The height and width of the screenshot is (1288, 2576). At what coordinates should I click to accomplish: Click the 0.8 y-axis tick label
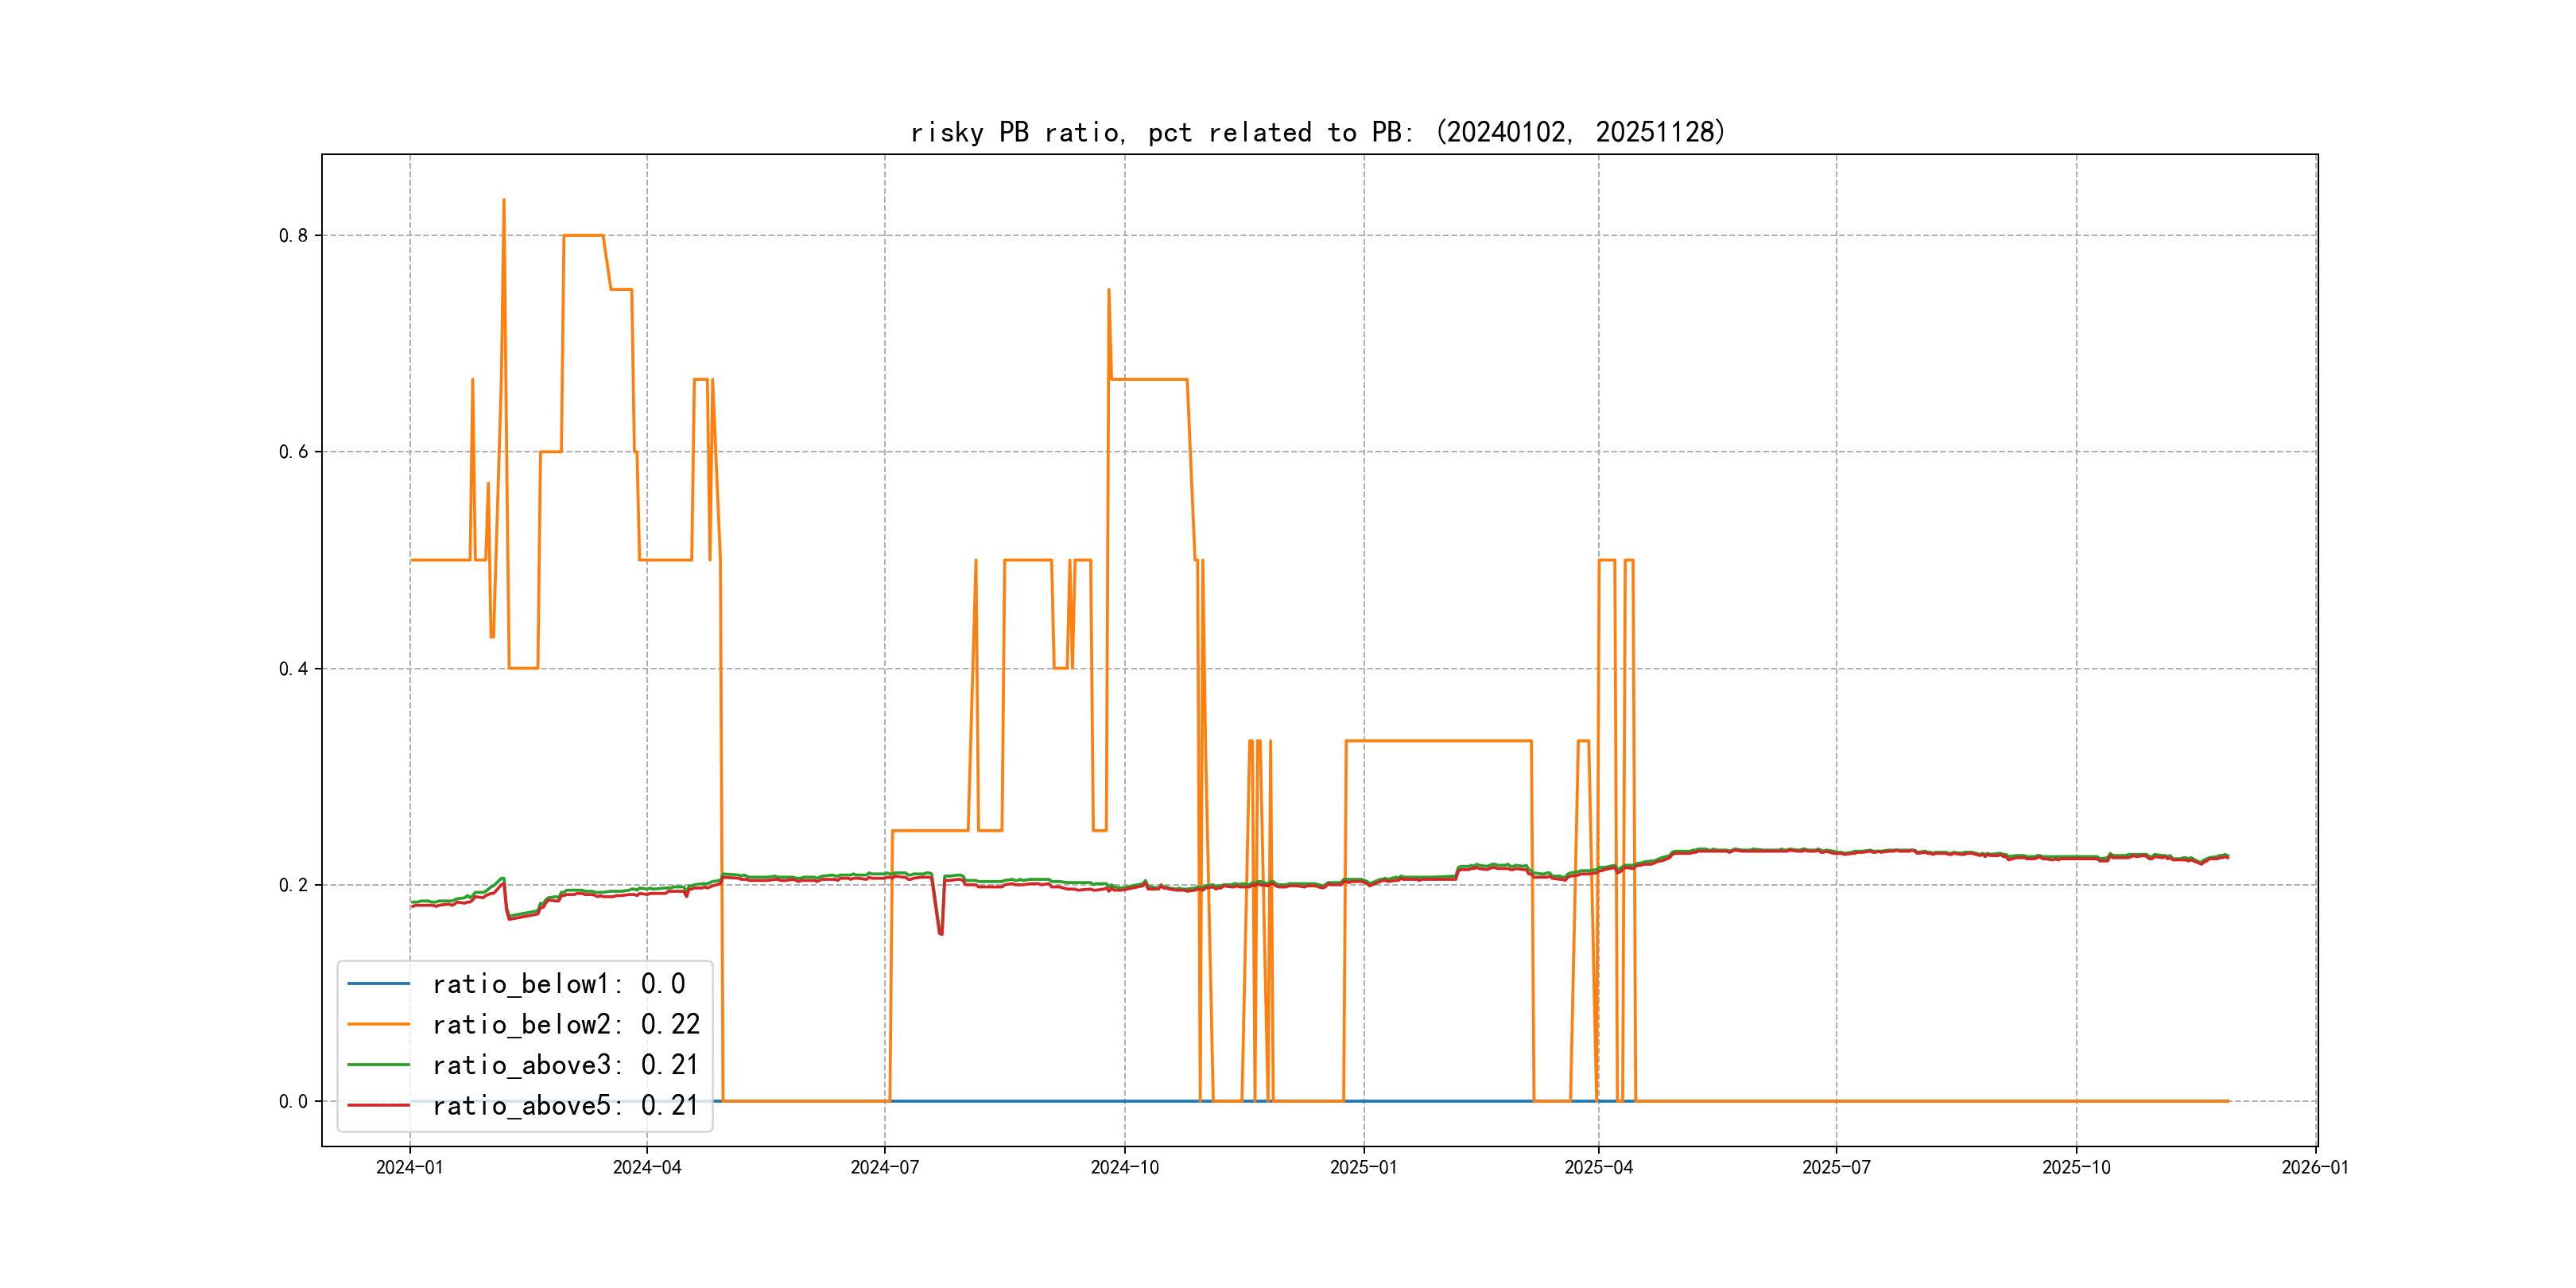click(293, 236)
